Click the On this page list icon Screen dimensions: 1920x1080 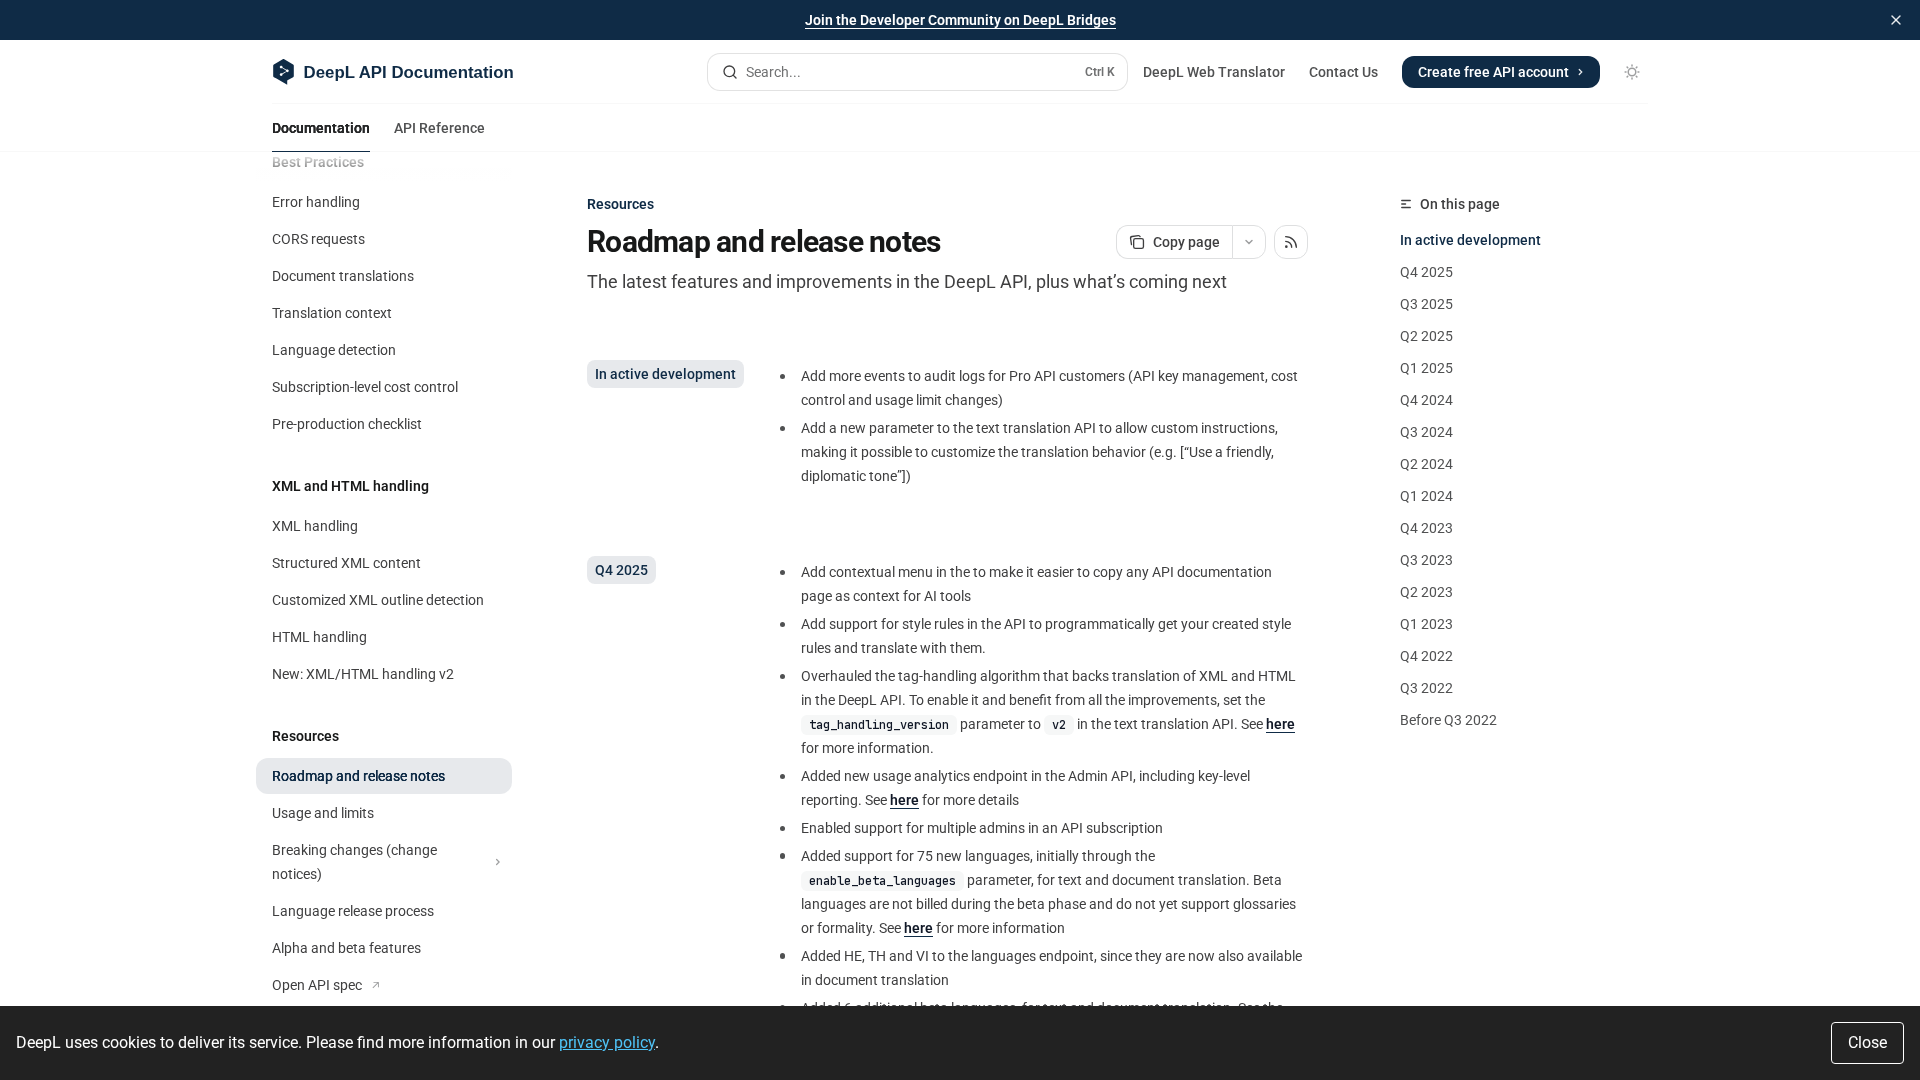coord(1406,204)
